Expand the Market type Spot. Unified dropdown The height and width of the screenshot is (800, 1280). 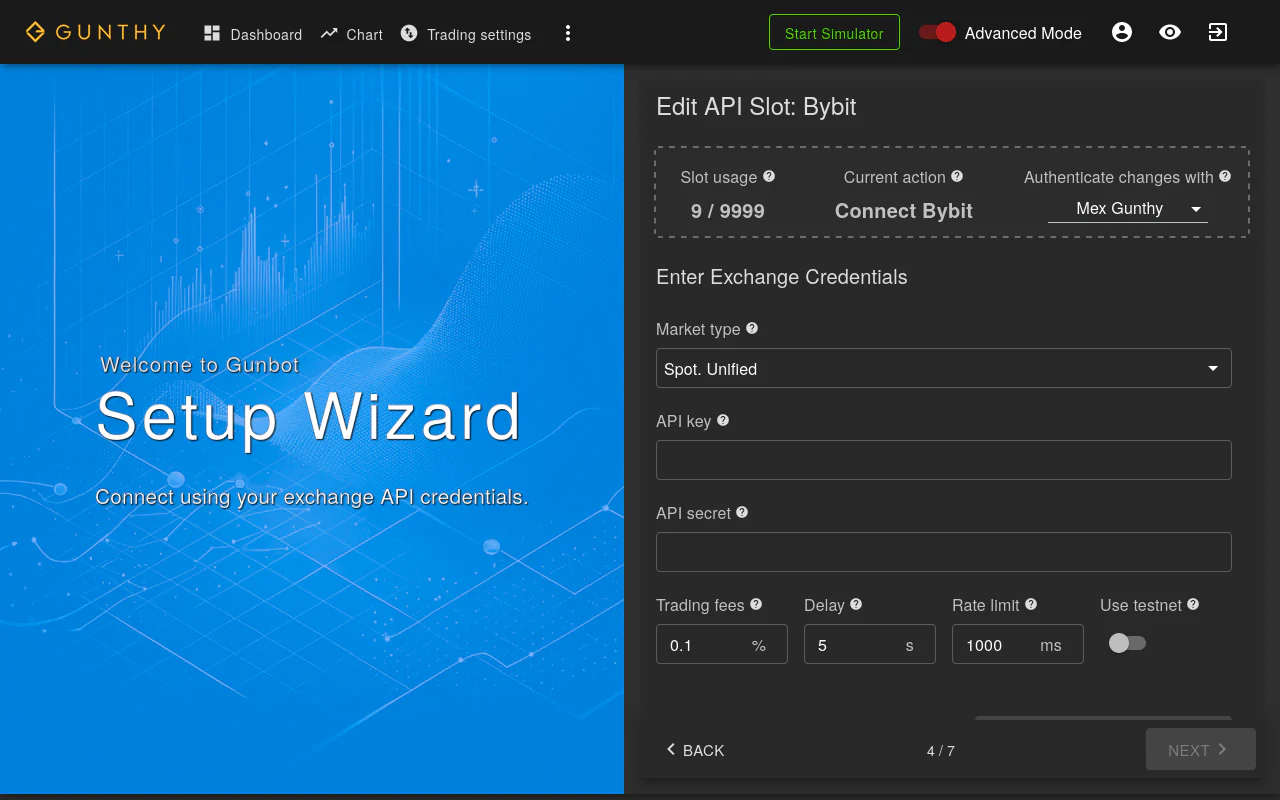(x=944, y=368)
